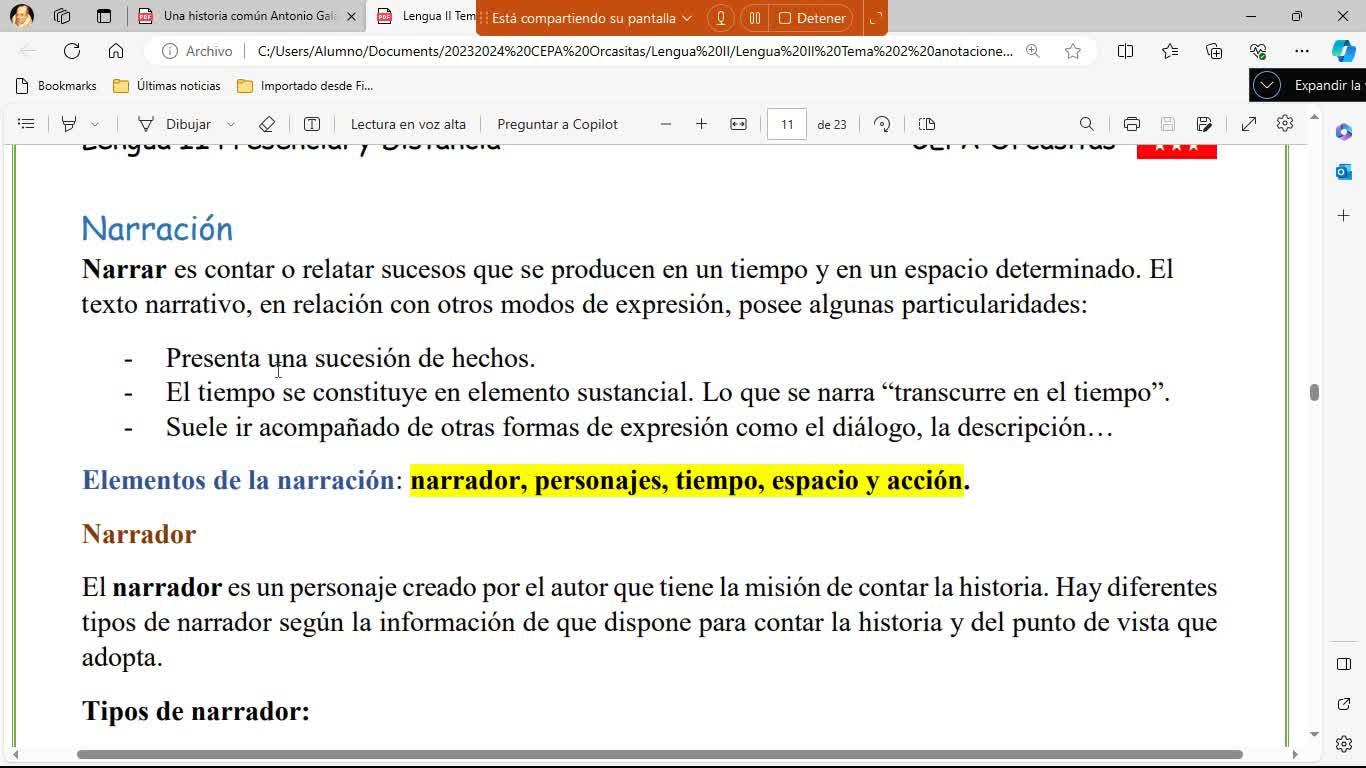
Task: Switch to Una historia común Antonio Gala tab
Action: tap(248, 17)
